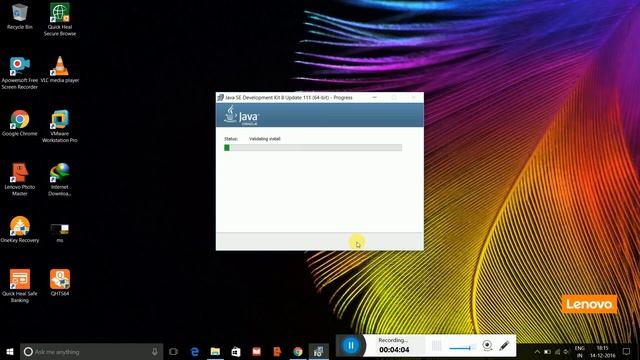Open the orange document app taskbar icon
This screenshot has height=360, width=640.
pos(277,351)
